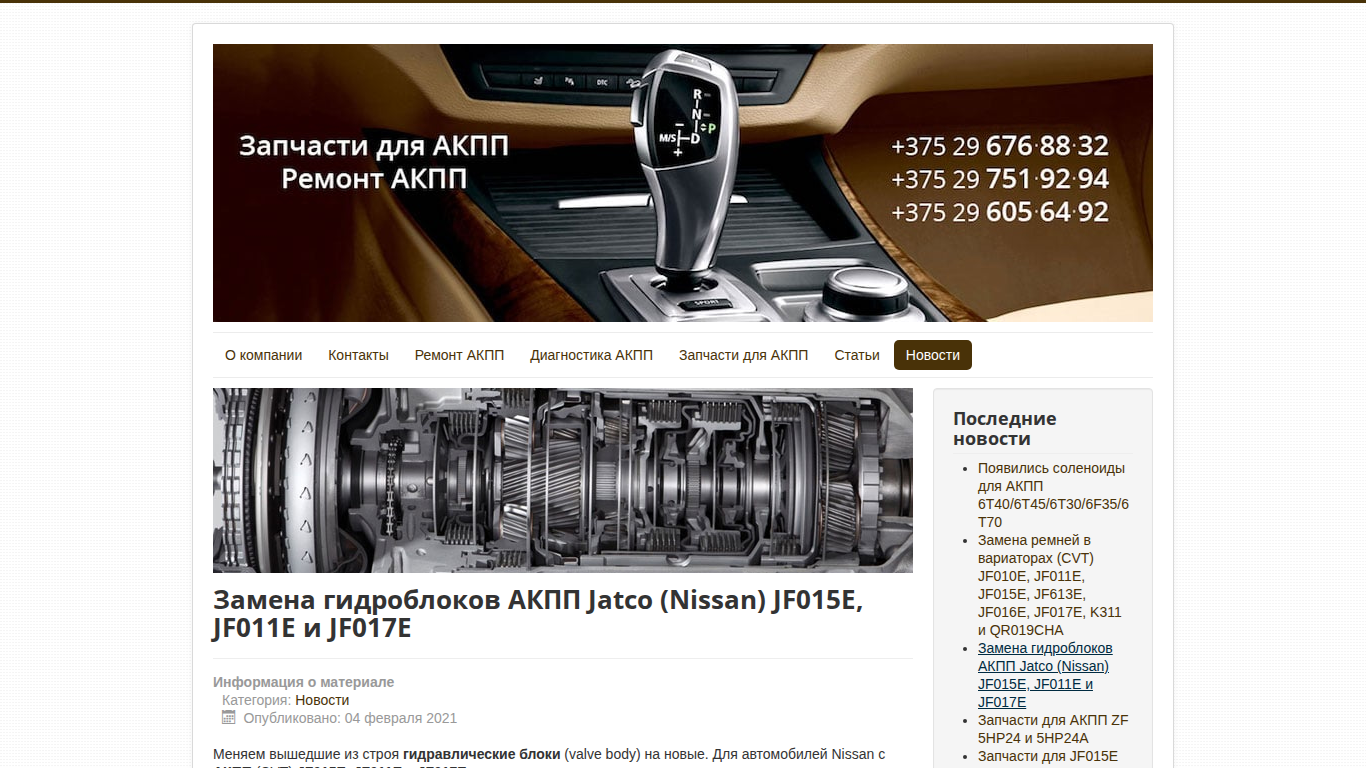This screenshot has width=1366, height=768.
Task: Open the О компании menu item
Action: pyautogui.click(x=263, y=355)
